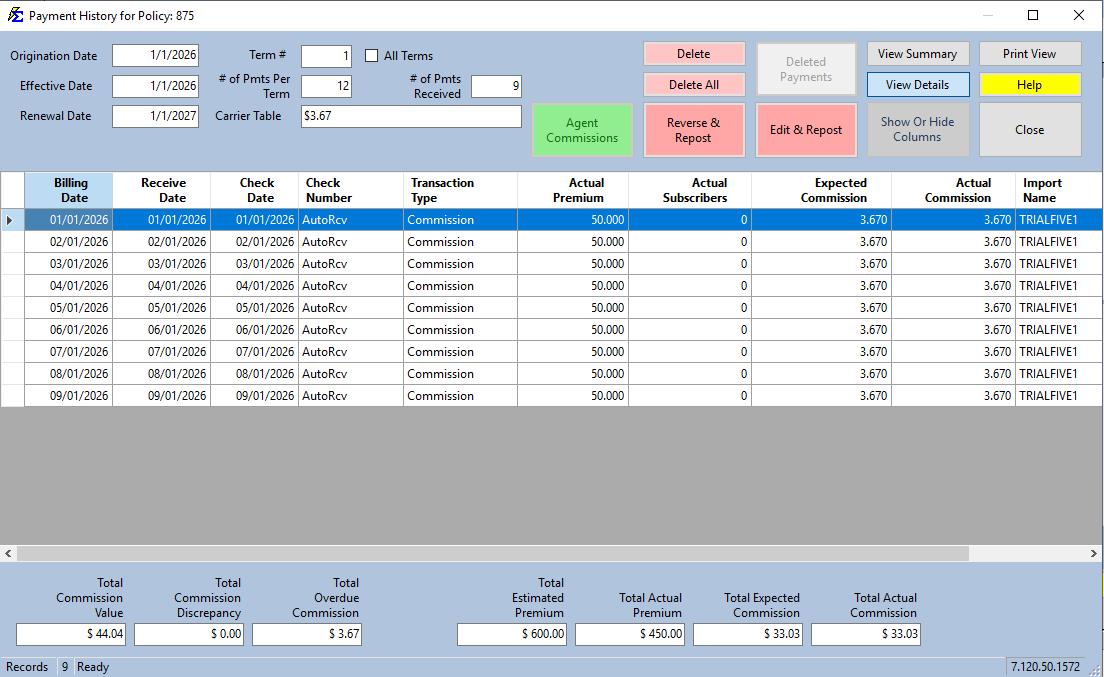The image size is (1104, 677).
Task: Sort by Actual Commission column header
Action: [953, 190]
